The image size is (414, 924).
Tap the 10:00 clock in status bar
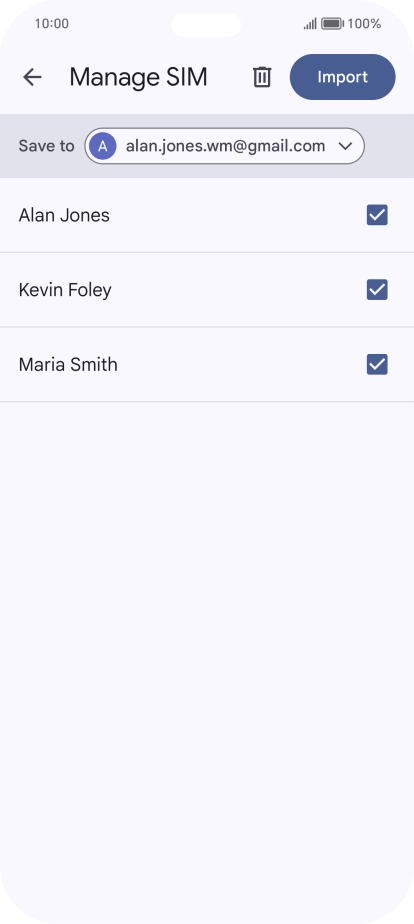52,24
